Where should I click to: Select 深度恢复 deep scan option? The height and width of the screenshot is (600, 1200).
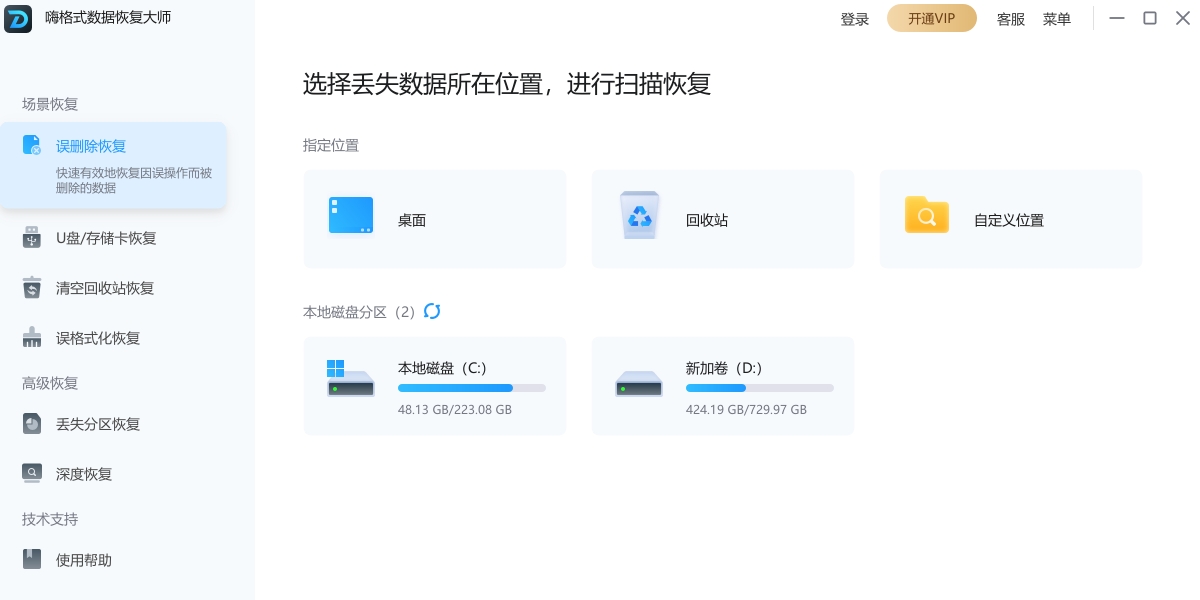pyautogui.click(x=83, y=474)
